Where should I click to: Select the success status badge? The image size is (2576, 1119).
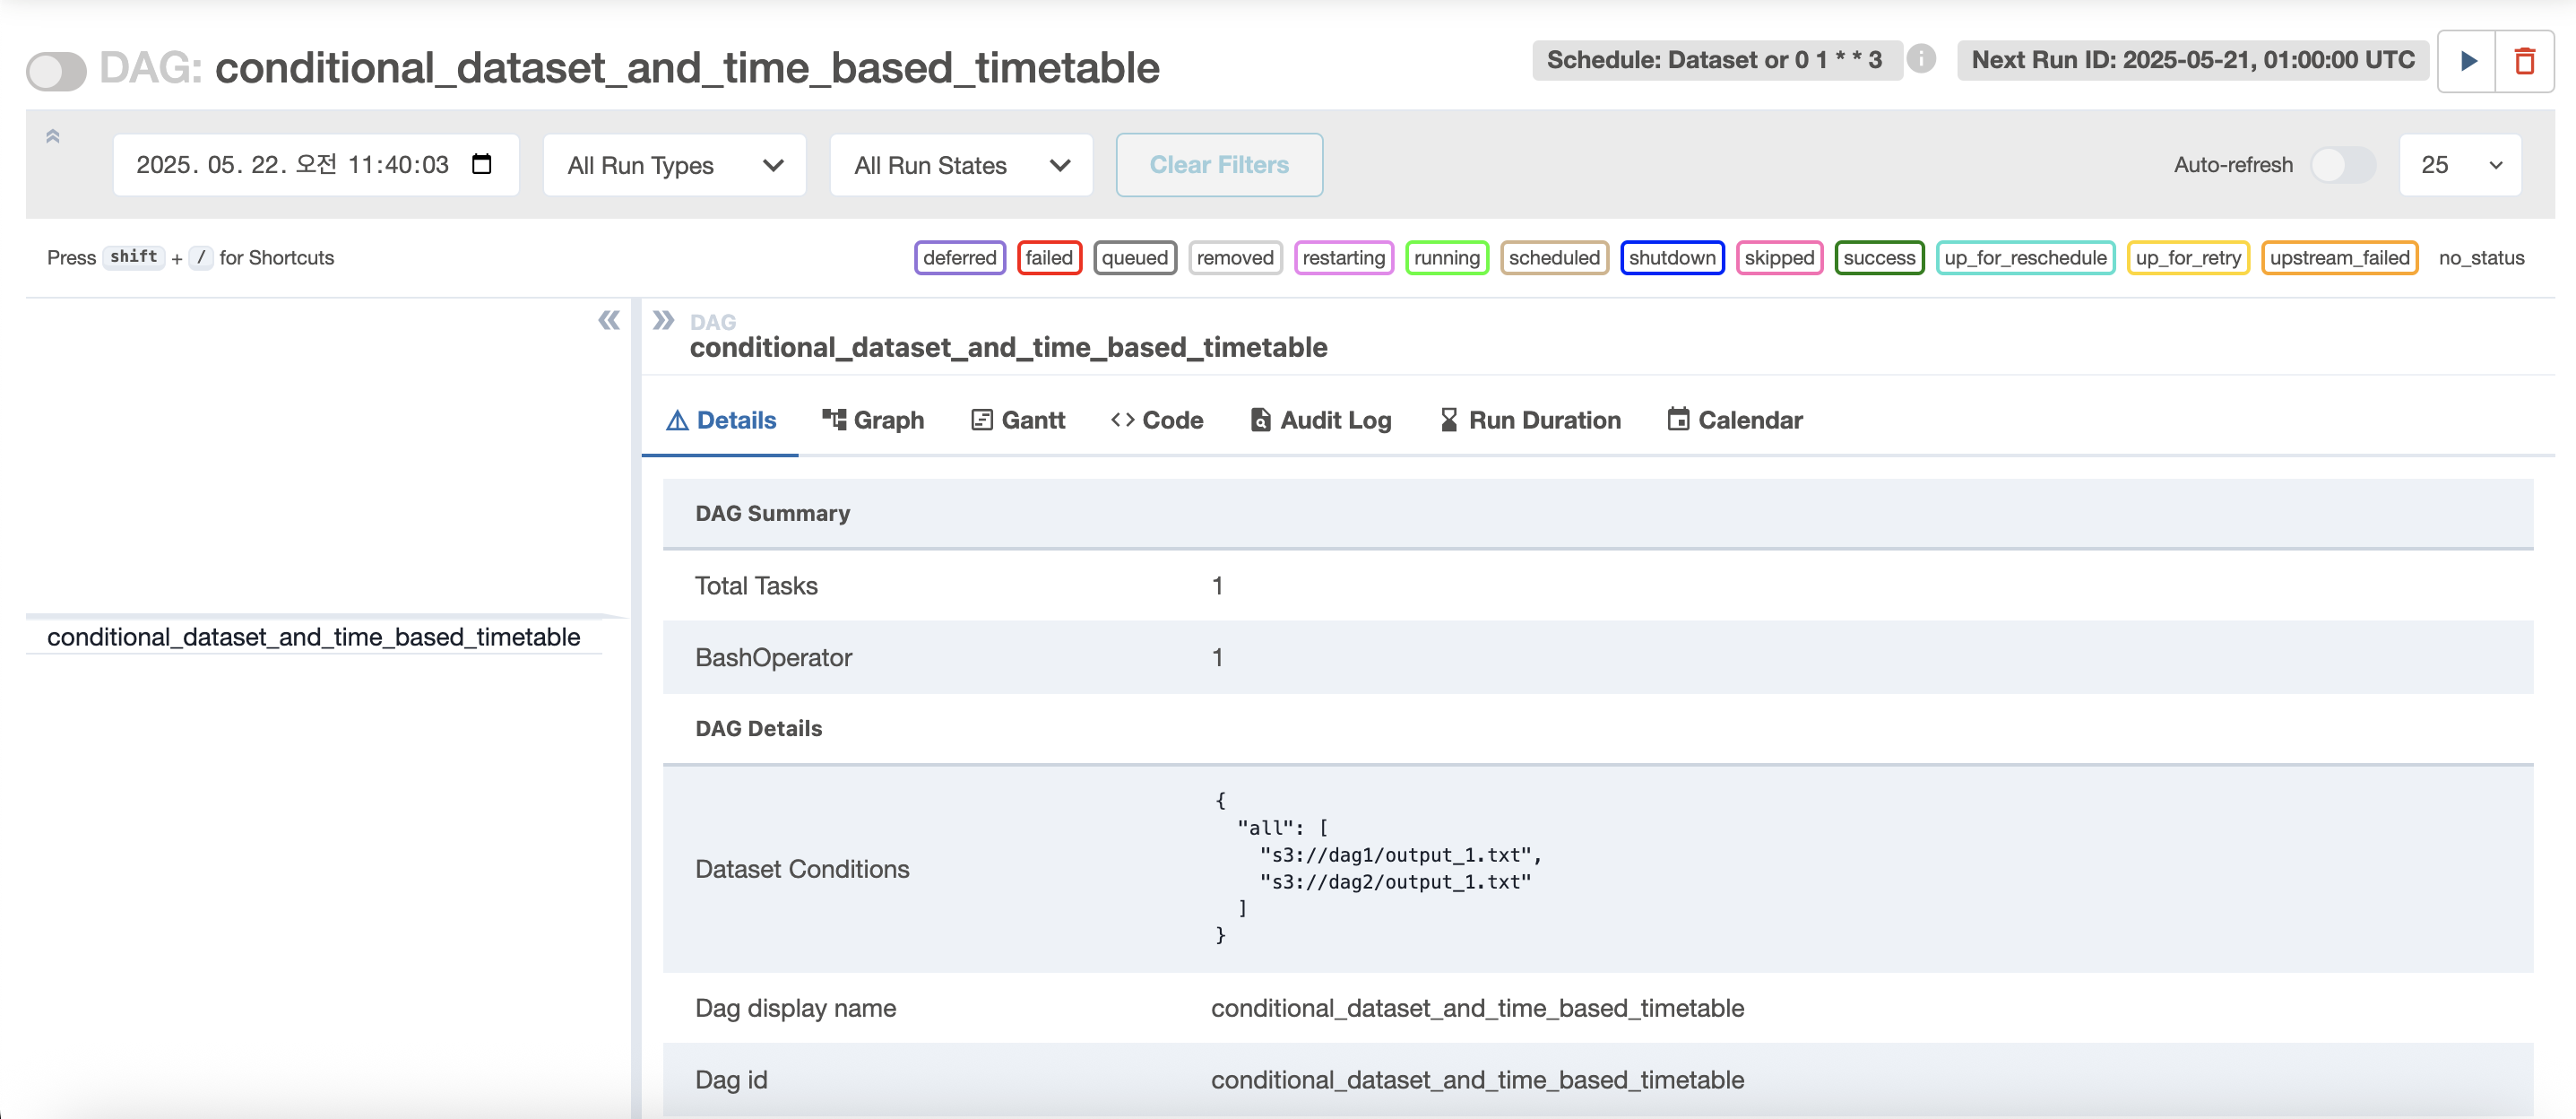tap(1879, 258)
